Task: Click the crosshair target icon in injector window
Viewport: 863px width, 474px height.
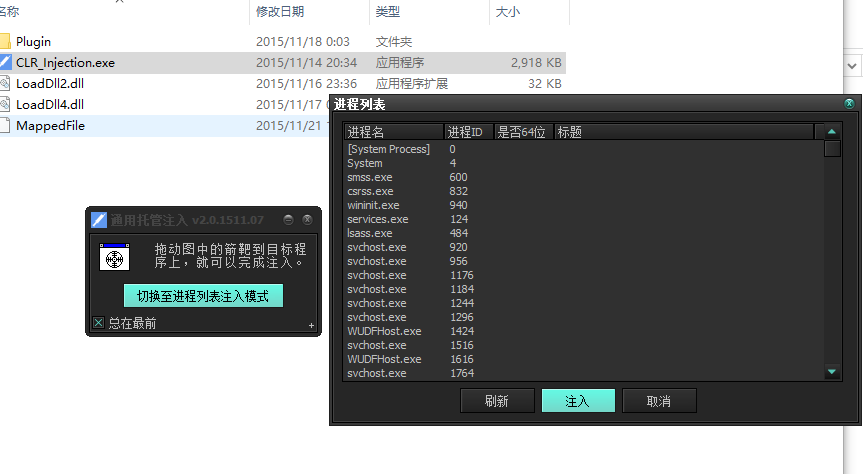Action: point(114,257)
